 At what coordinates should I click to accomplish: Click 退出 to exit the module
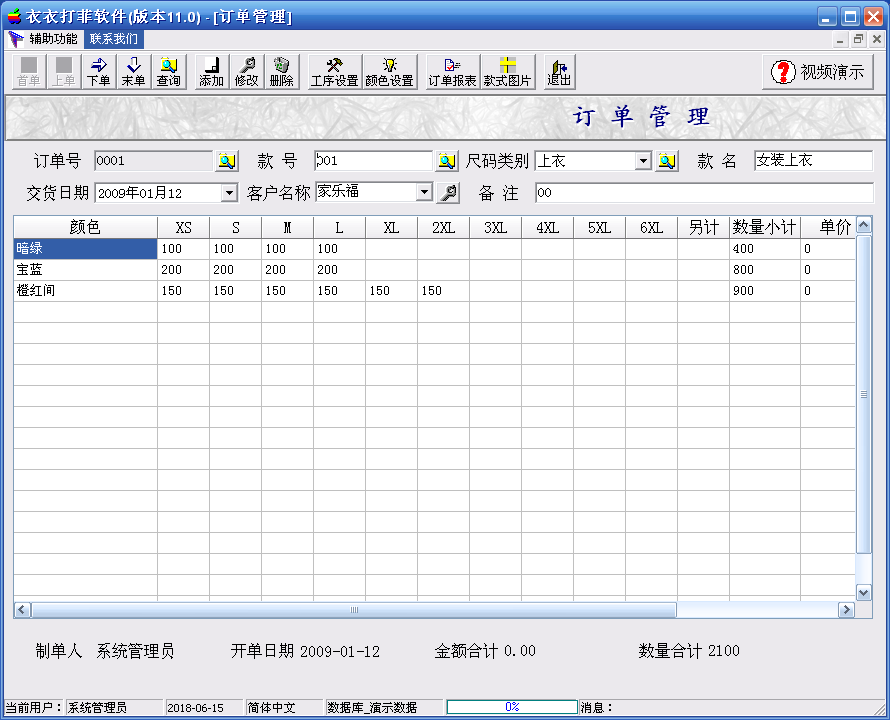(558, 72)
